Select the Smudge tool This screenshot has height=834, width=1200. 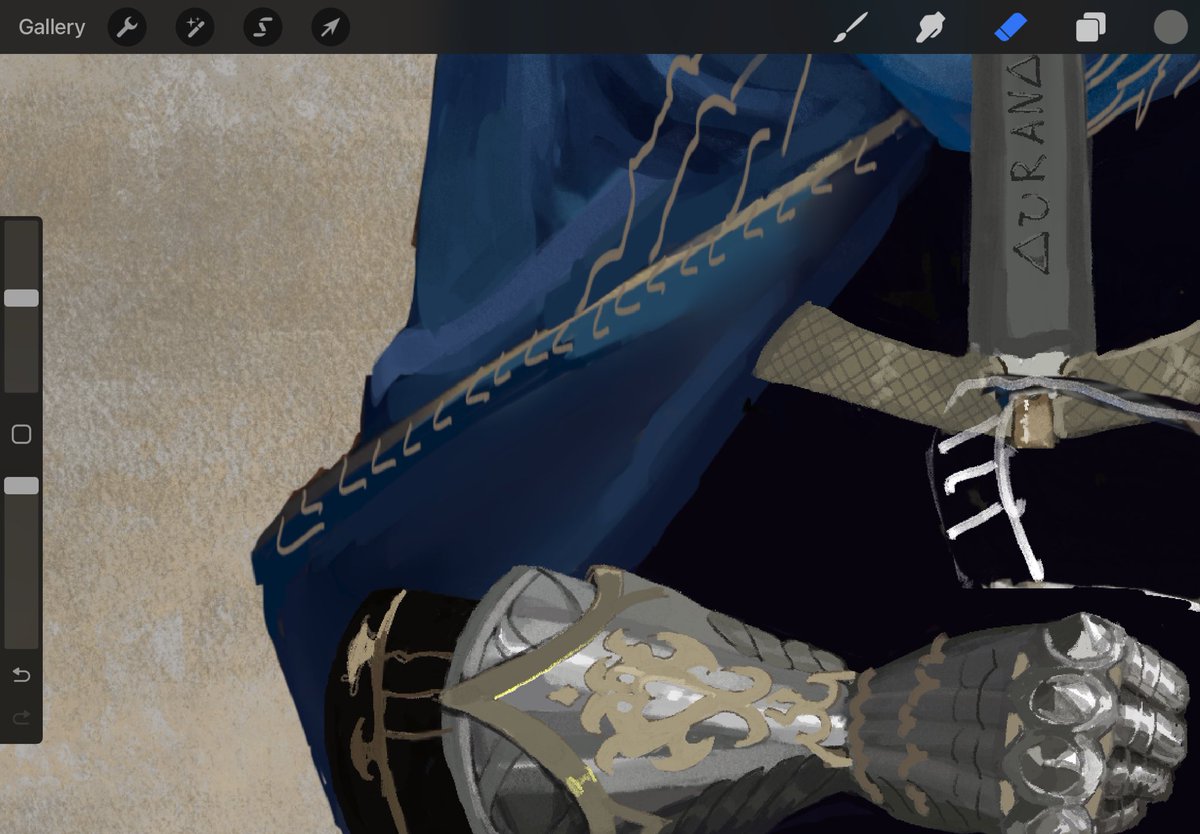930,28
